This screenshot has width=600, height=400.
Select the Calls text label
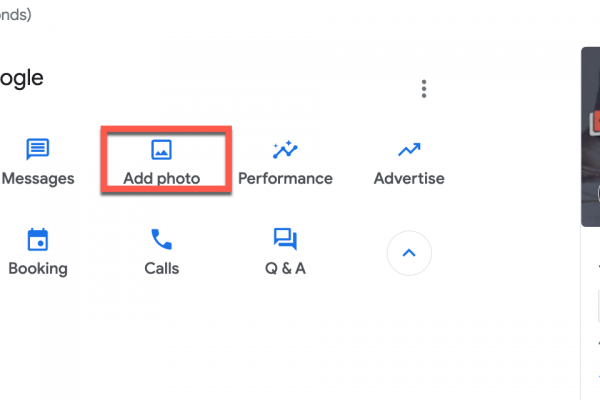point(161,268)
